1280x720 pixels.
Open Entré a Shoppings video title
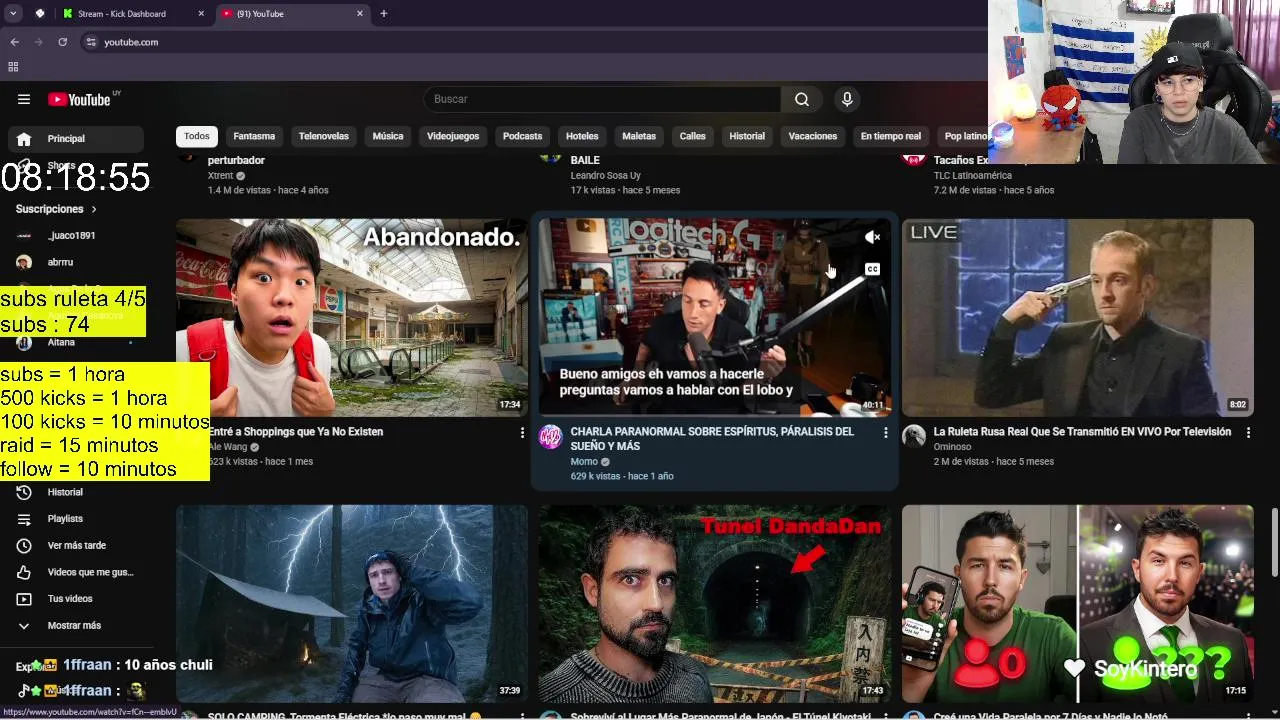[296, 432]
